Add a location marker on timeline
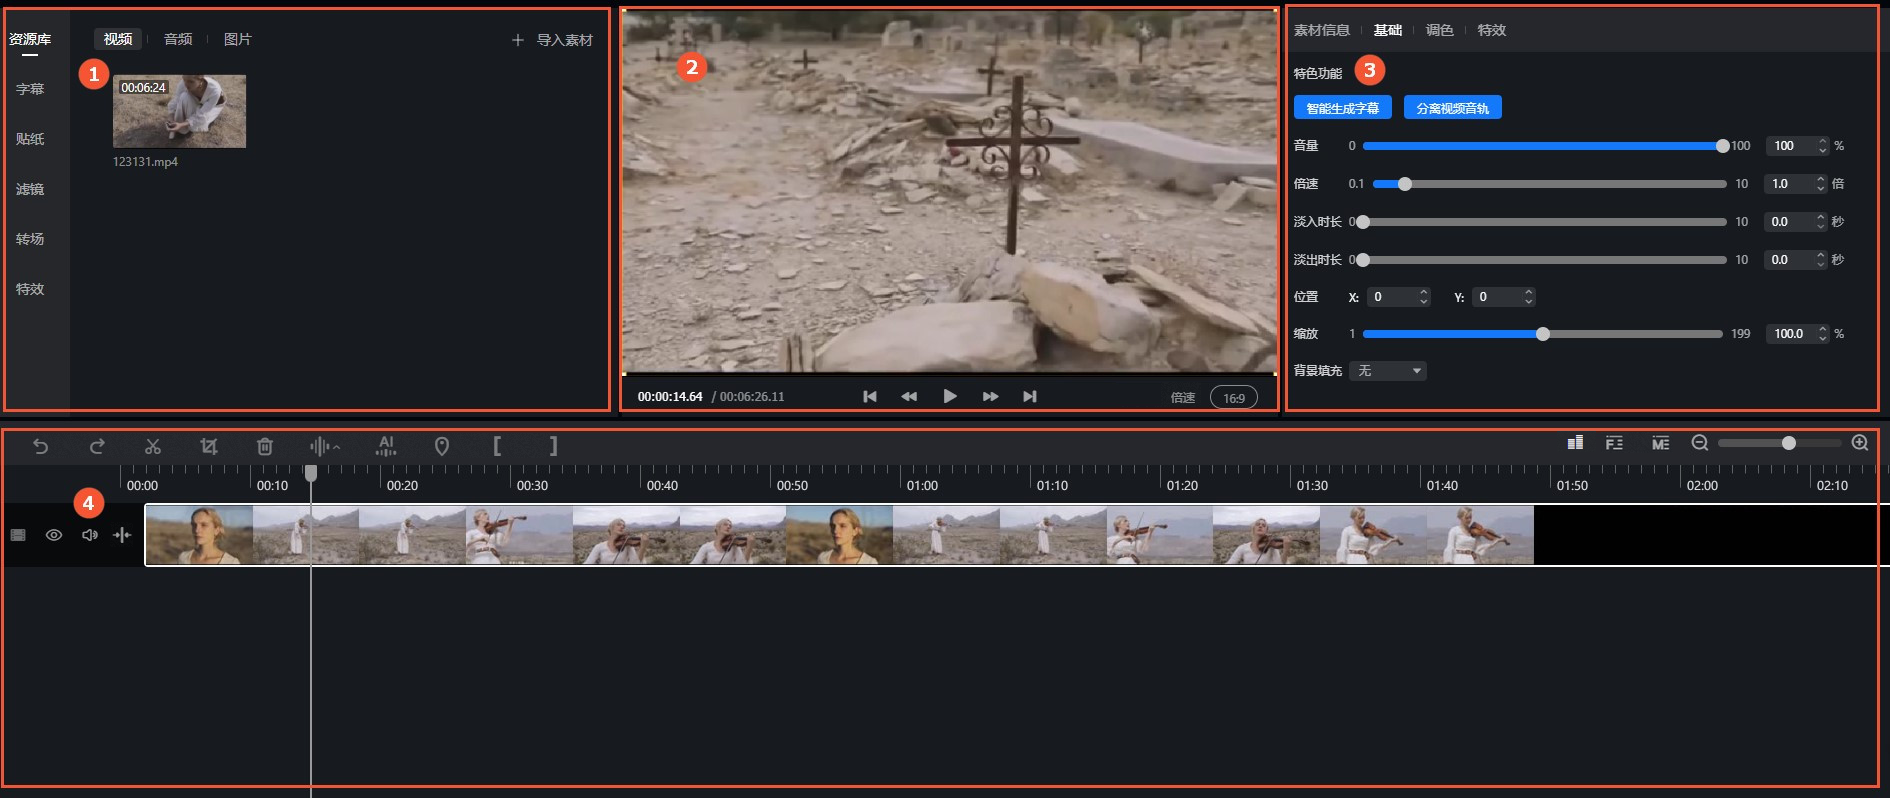1890x798 pixels. pyautogui.click(x=442, y=446)
